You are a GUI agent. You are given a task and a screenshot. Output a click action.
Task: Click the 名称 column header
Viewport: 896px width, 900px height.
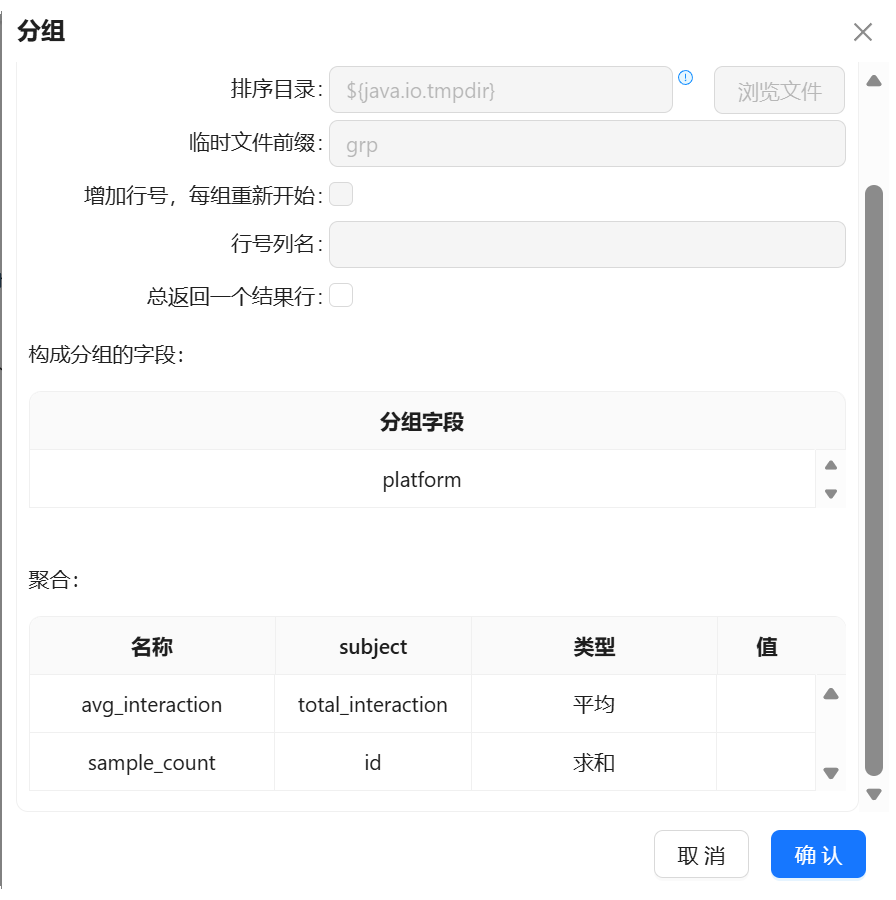point(152,646)
